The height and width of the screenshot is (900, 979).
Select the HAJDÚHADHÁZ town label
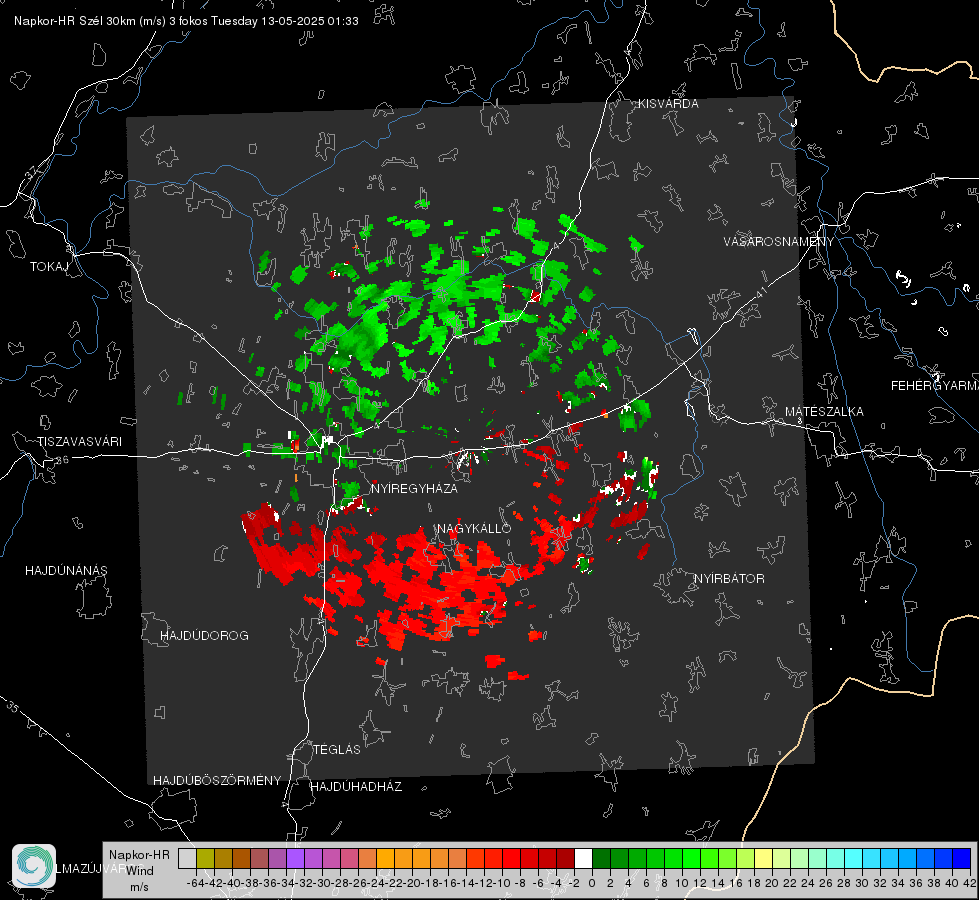coord(356,787)
